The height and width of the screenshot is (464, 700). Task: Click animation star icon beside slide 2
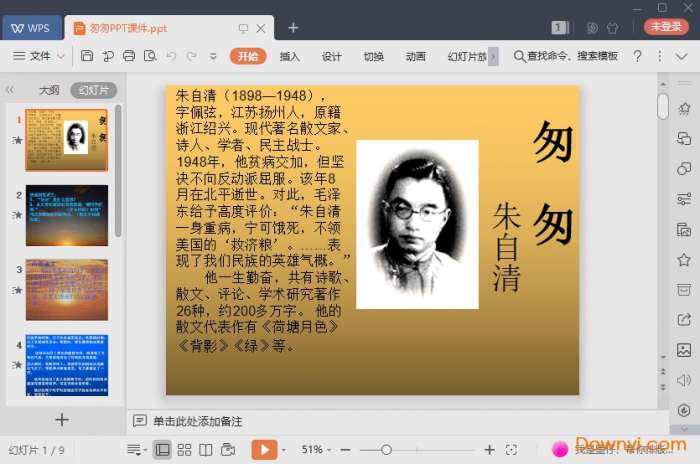click(x=17, y=215)
